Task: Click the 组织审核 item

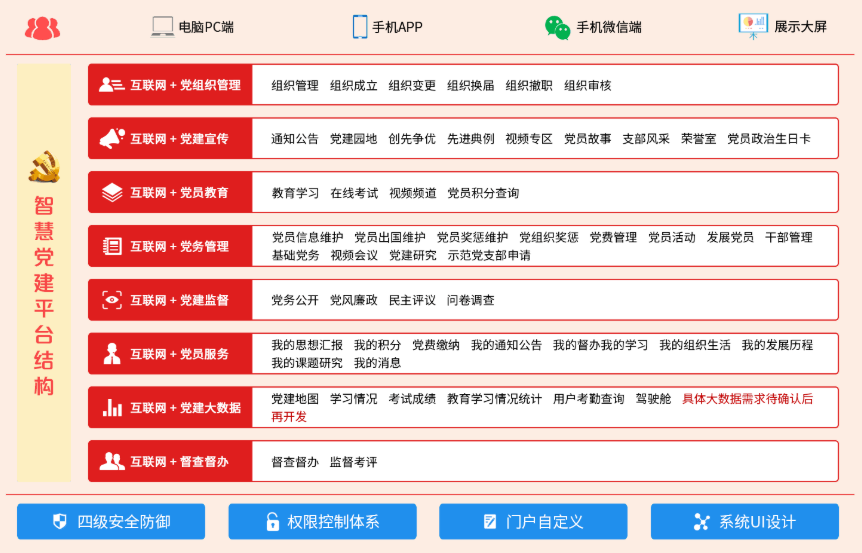Action: [588, 85]
